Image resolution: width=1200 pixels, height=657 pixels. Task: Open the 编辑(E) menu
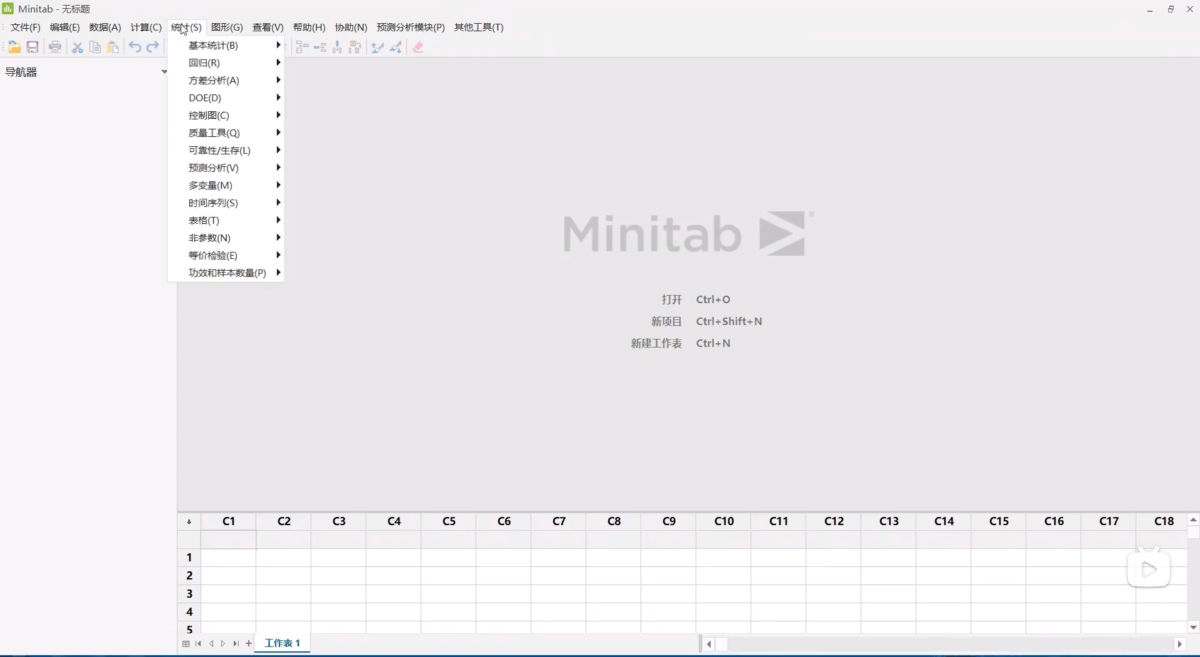click(x=65, y=27)
